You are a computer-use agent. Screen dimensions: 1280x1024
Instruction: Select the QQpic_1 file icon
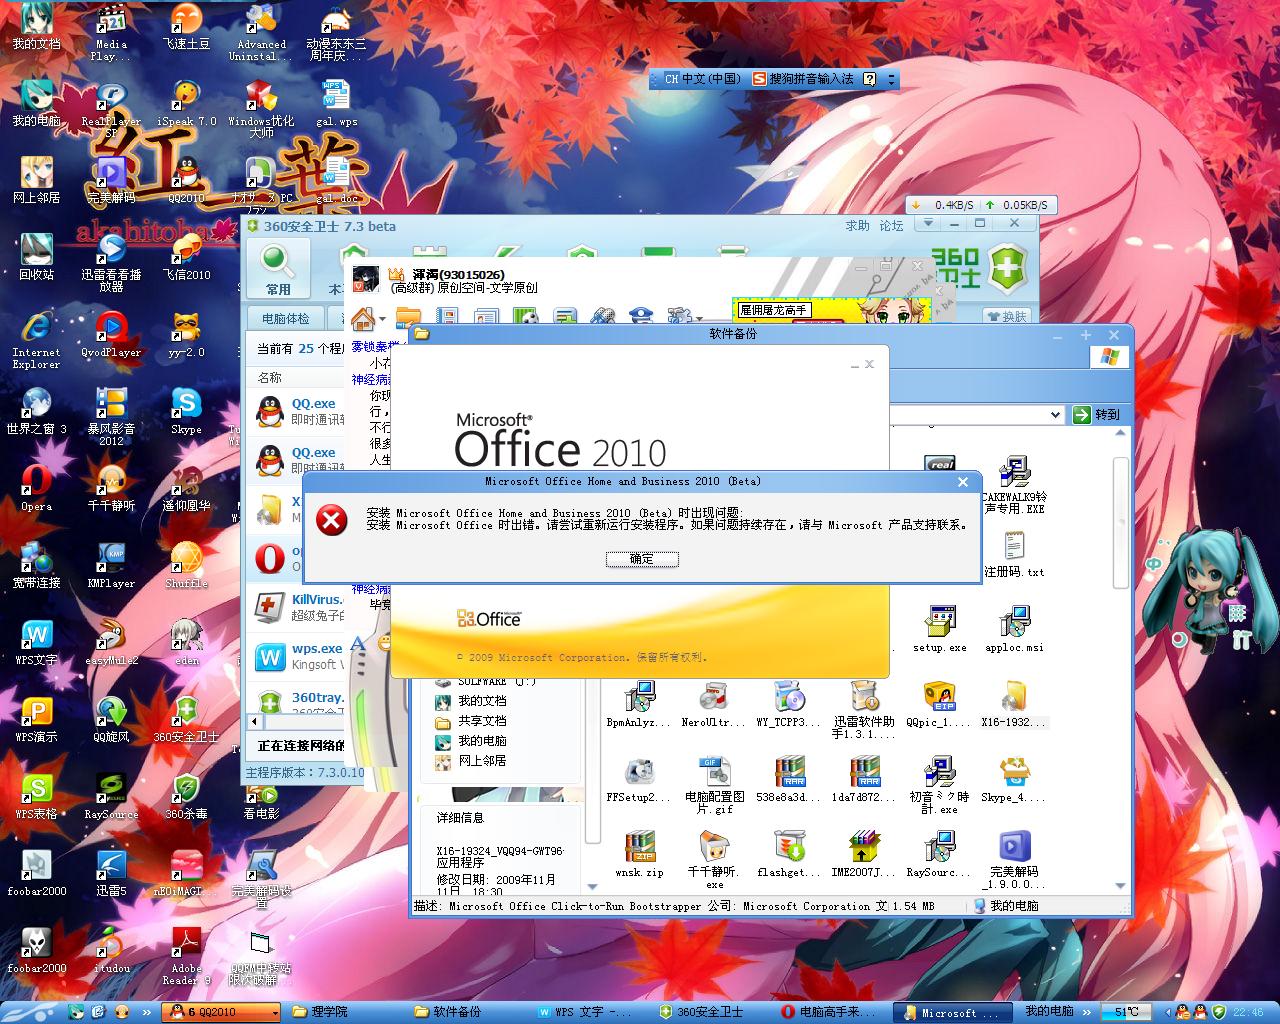pos(938,704)
